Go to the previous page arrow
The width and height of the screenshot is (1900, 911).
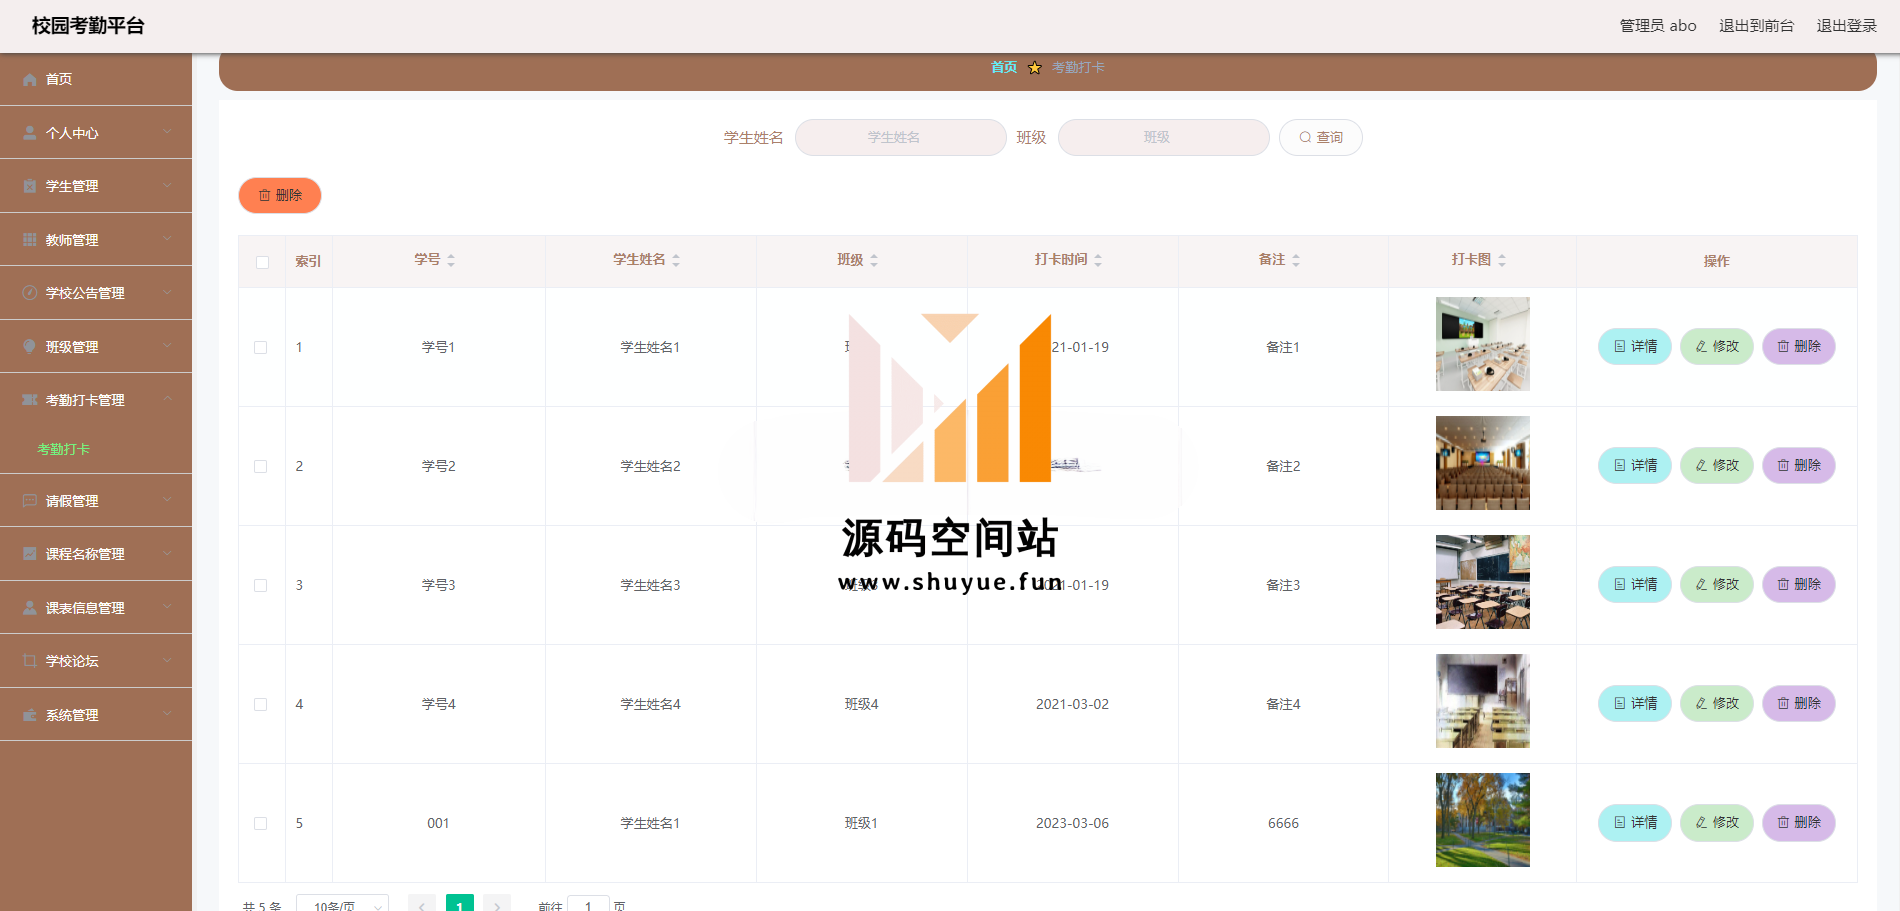coord(422,903)
